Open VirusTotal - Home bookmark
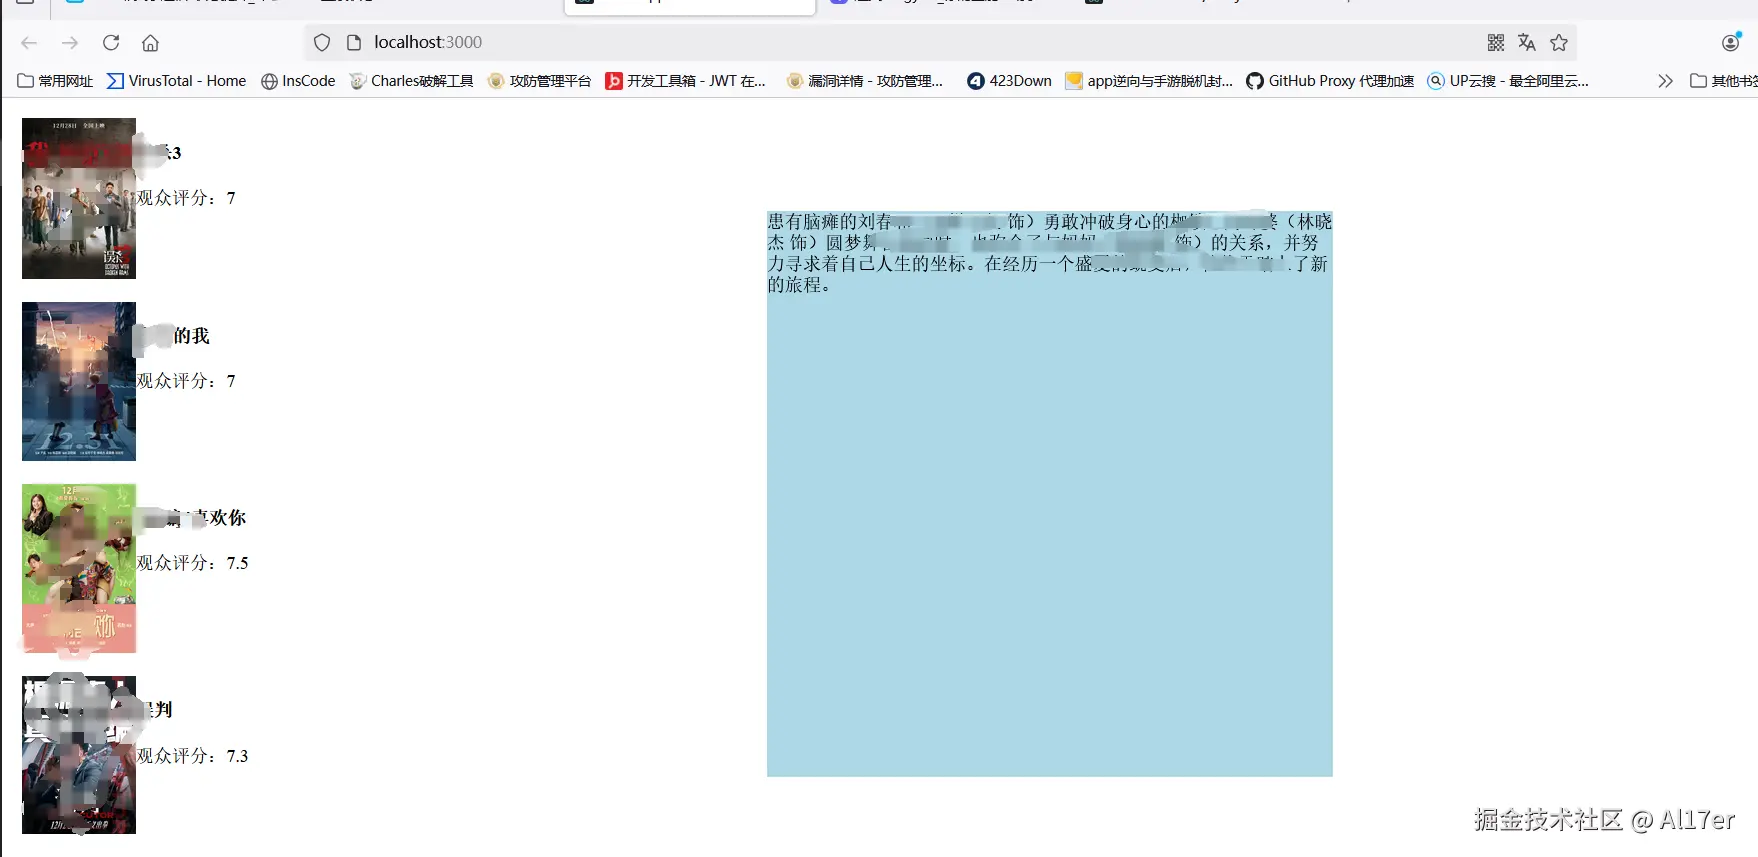1758x857 pixels. pyautogui.click(x=177, y=81)
